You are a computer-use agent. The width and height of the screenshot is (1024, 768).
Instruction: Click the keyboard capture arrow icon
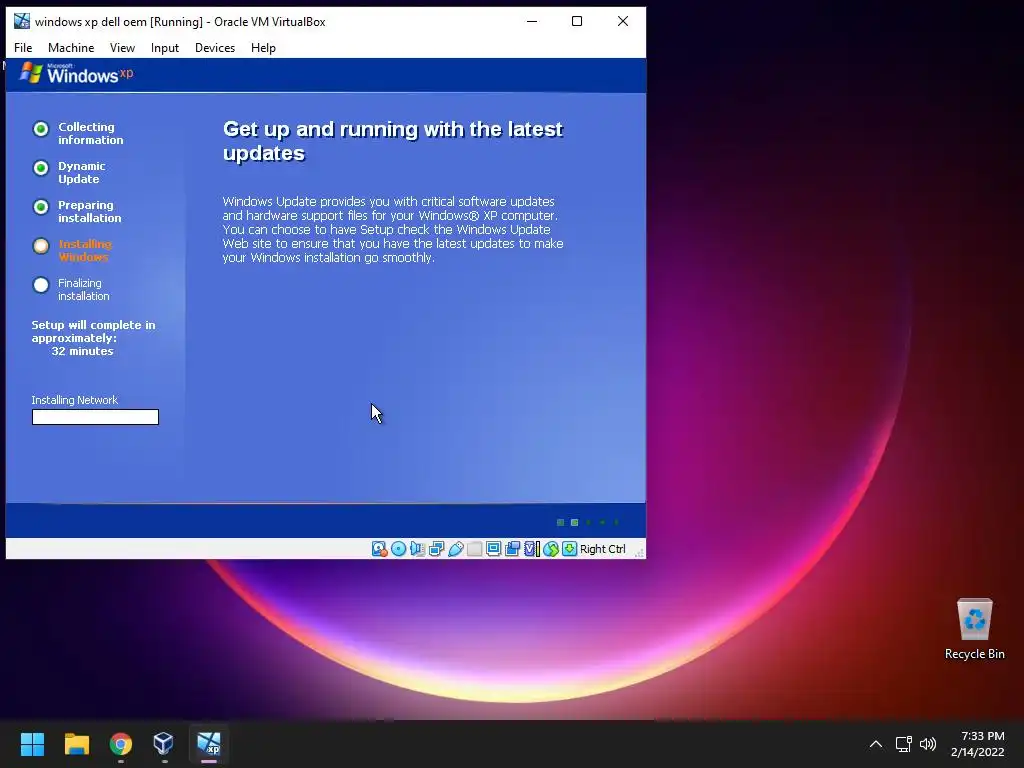569,549
